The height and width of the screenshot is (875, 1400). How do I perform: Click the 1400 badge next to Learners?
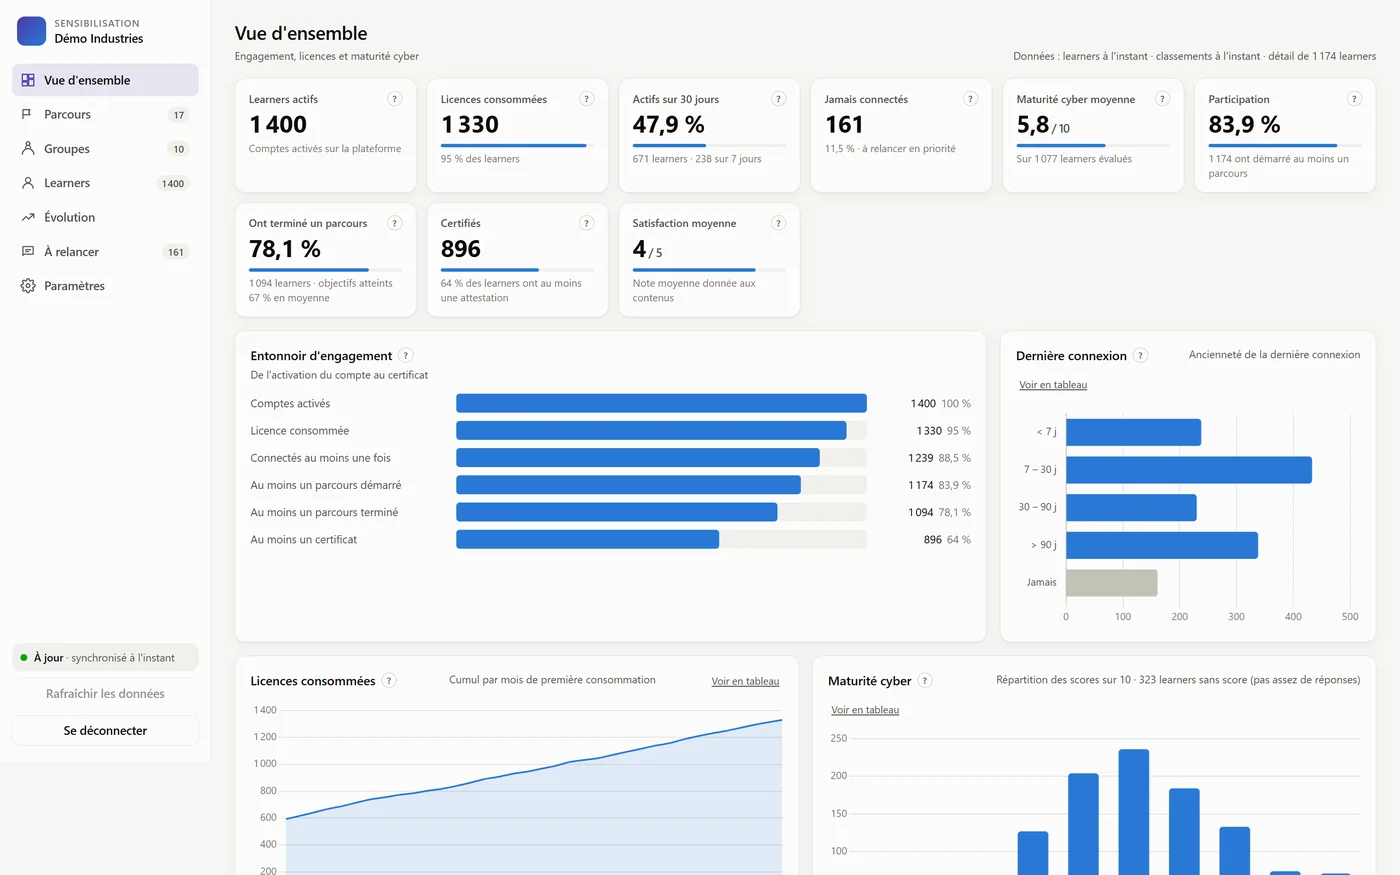point(173,184)
